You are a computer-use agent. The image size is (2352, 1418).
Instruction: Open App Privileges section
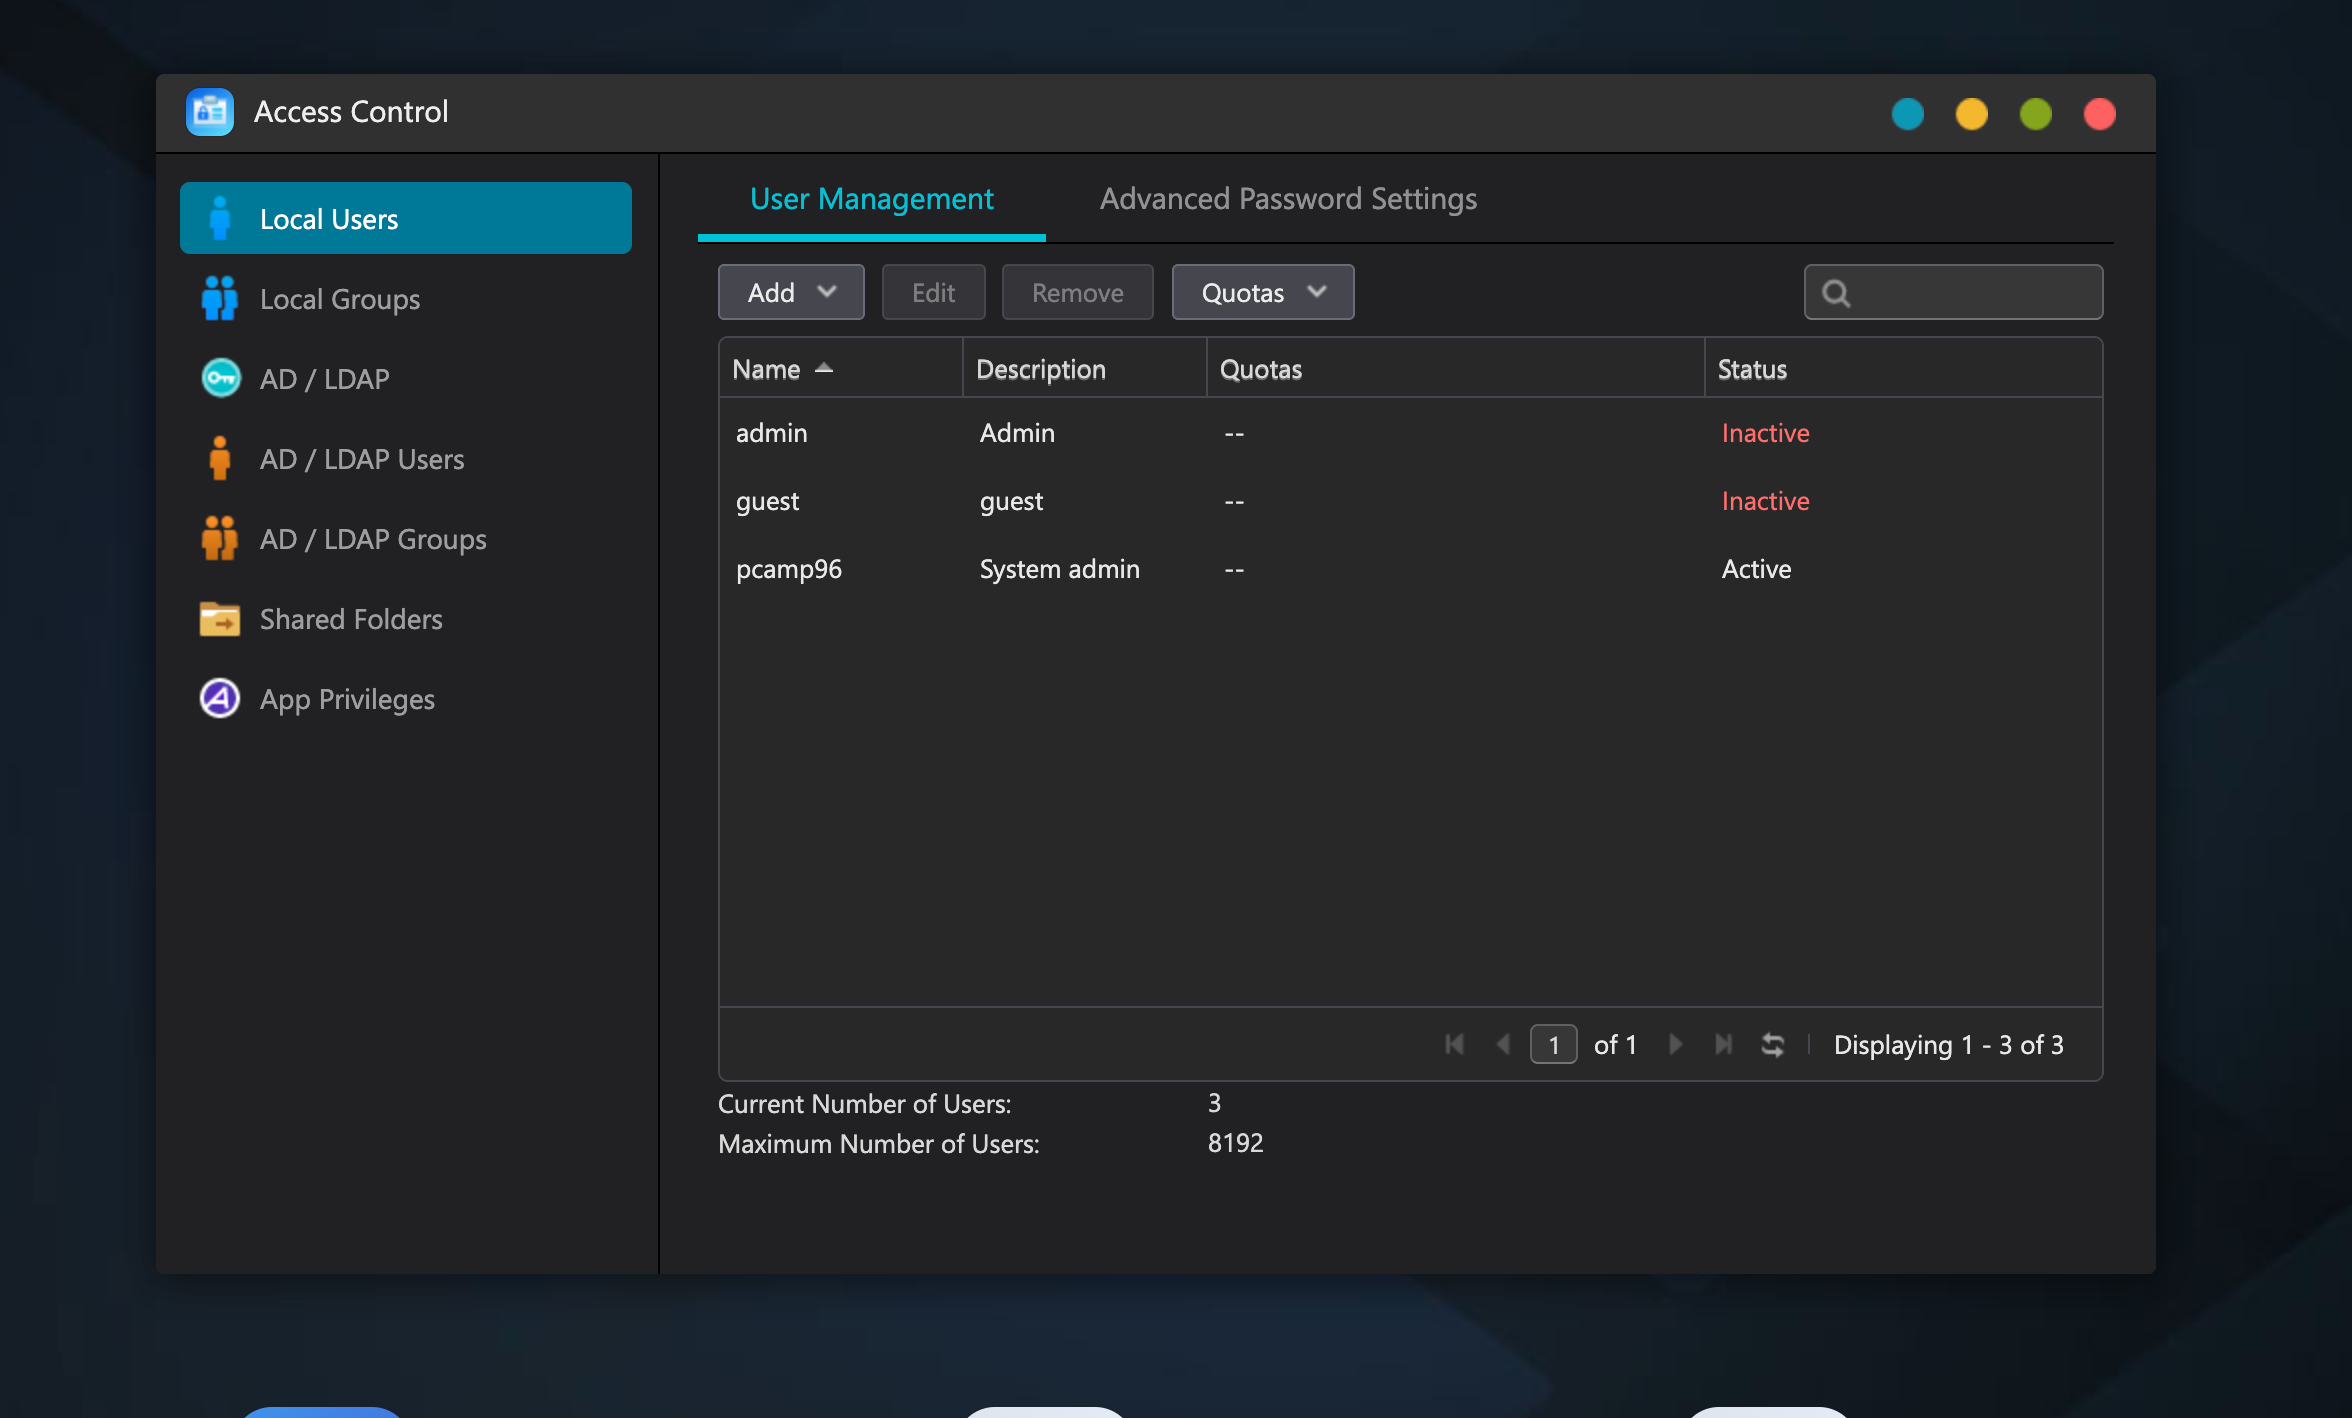tap(406, 698)
